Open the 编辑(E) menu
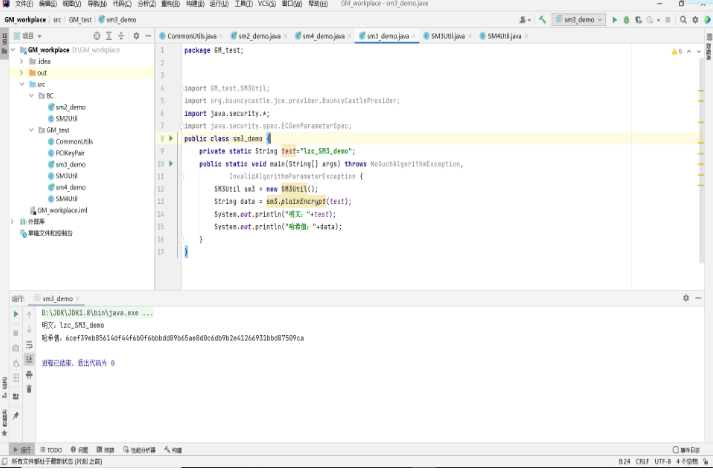The width and height of the screenshot is (713, 474). tap(48, 4)
